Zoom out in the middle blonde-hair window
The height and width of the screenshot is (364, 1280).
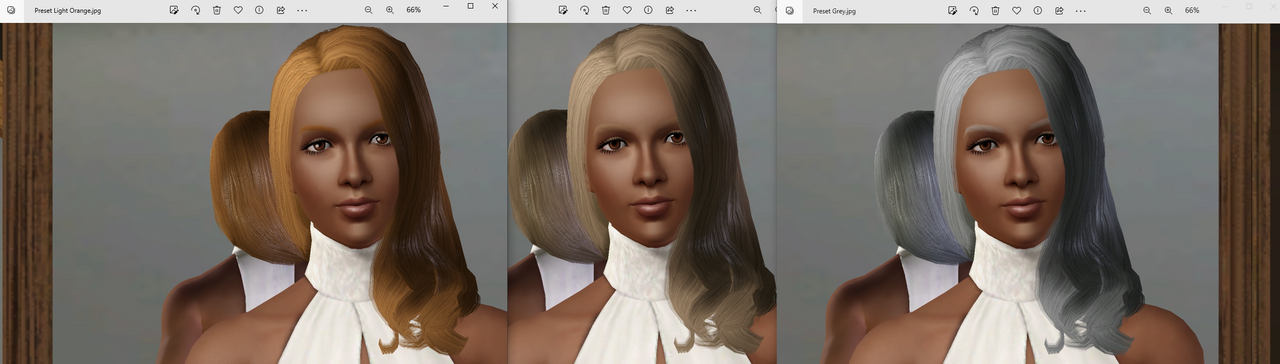(x=758, y=9)
